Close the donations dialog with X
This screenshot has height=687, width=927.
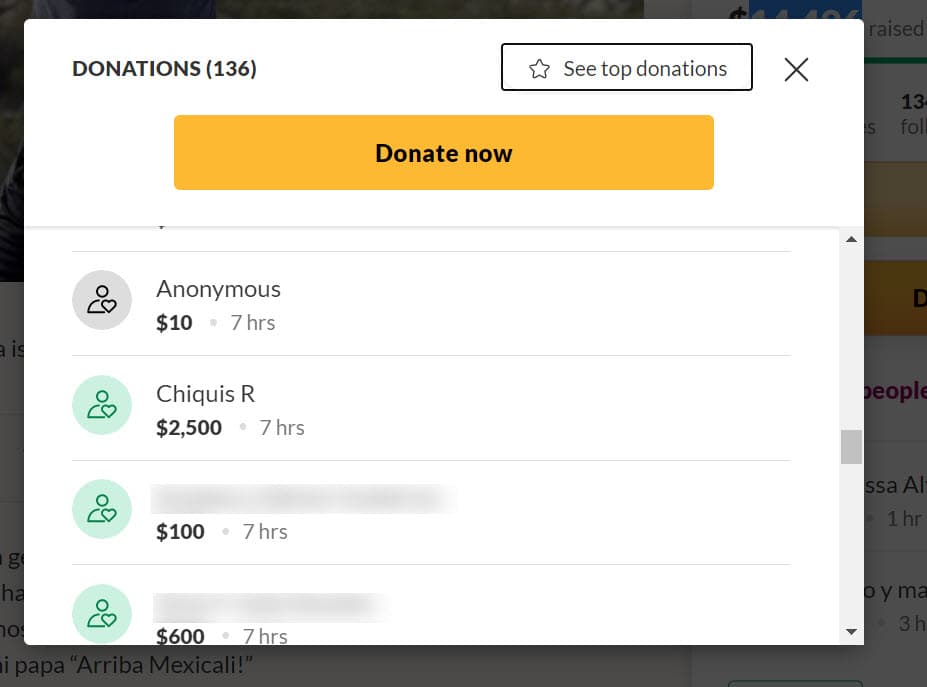click(796, 69)
